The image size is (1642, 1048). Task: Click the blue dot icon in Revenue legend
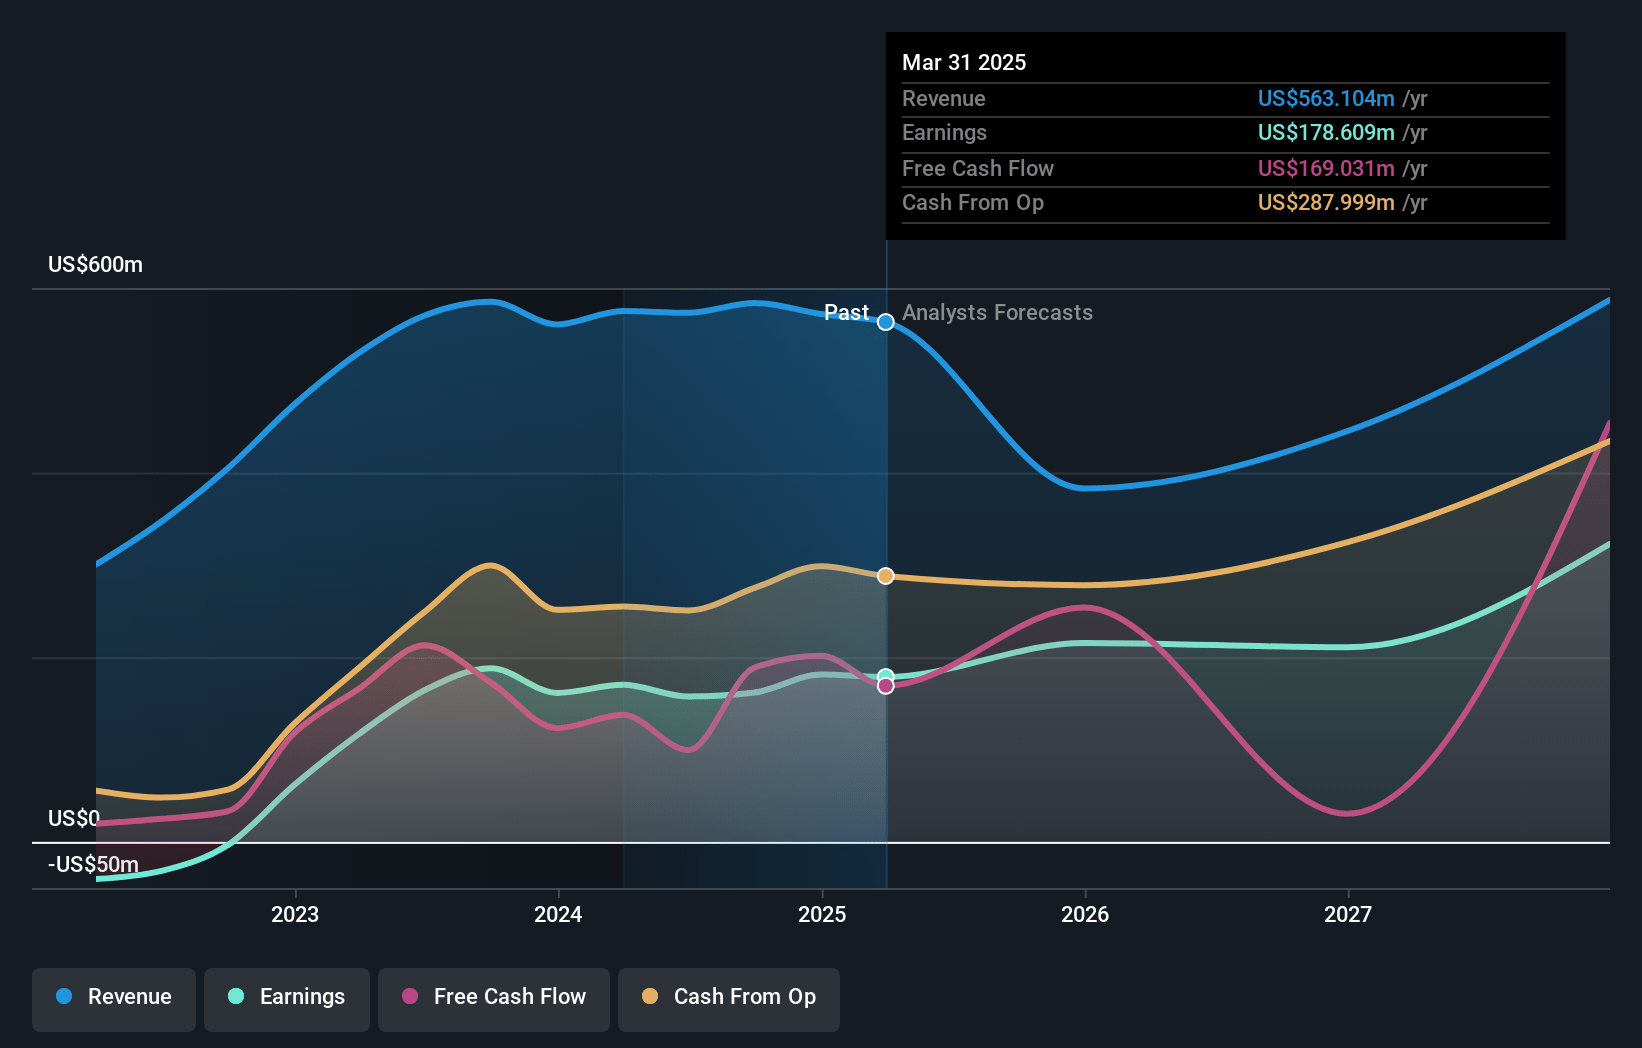pos(64,996)
